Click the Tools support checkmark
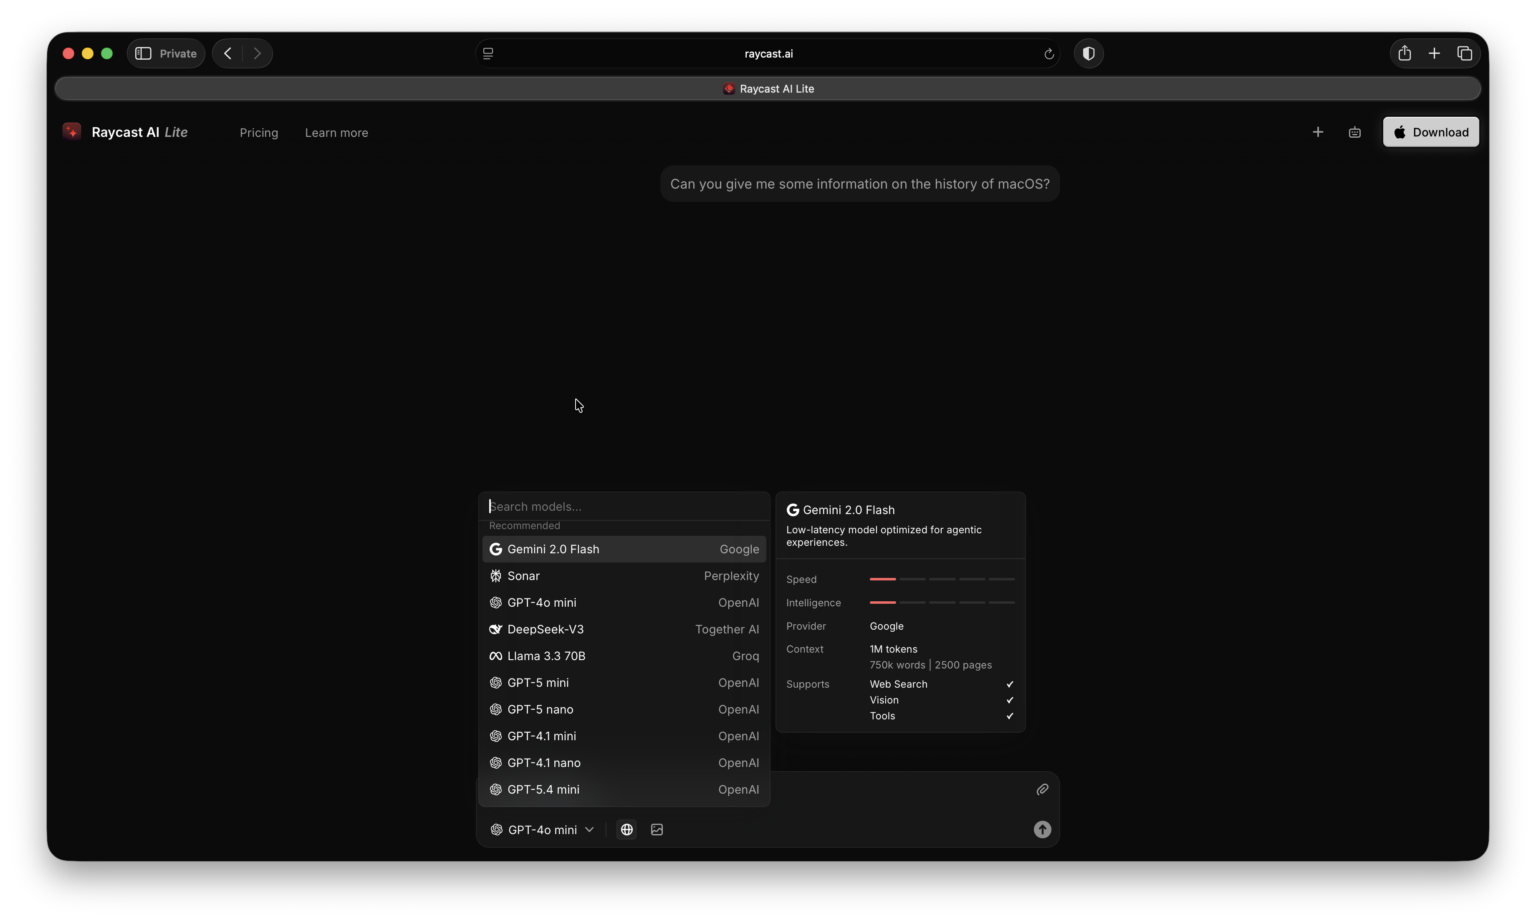This screenshot has height=923, width=1536. tap(1010, 716)
